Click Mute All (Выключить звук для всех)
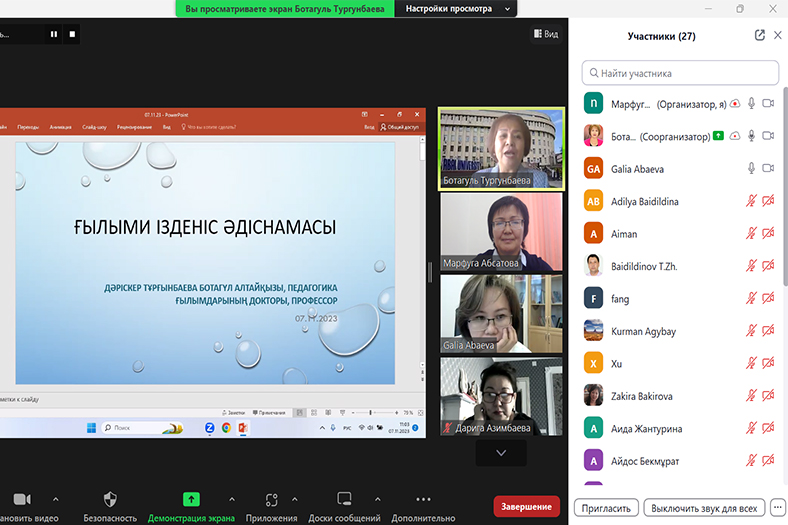788x525 pixels. [705, 508]
